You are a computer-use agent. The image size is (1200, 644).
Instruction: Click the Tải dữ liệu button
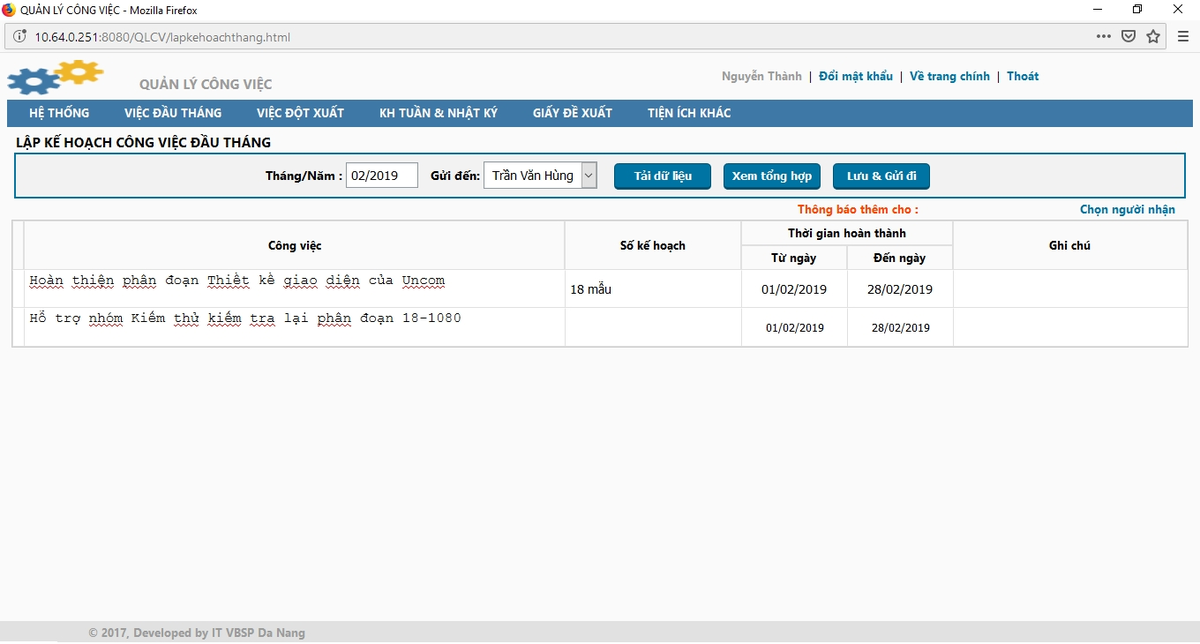click(x=663, y=176)
